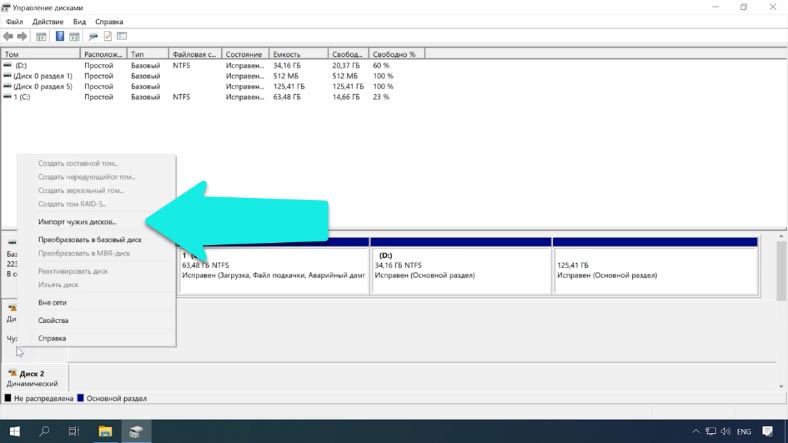This screenshot has height=443, width=788.
Task: Open the network icon in the system tray
Action: pos(711,431)
